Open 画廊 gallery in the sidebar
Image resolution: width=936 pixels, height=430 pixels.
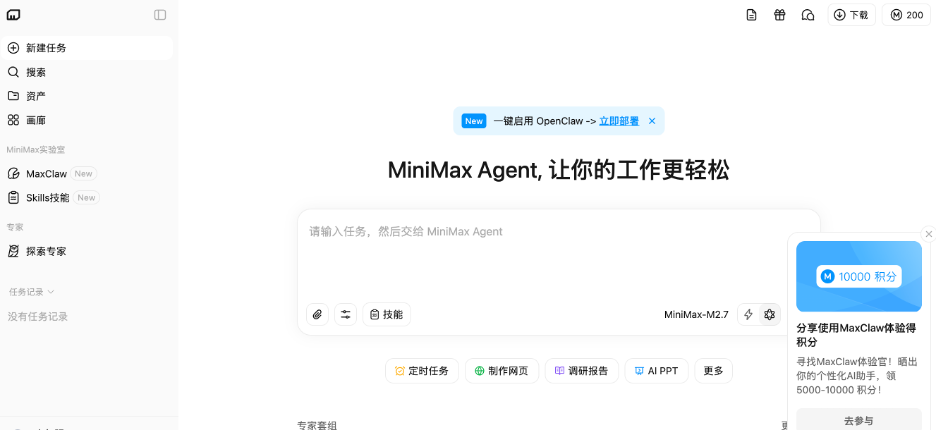pos(87,120)
